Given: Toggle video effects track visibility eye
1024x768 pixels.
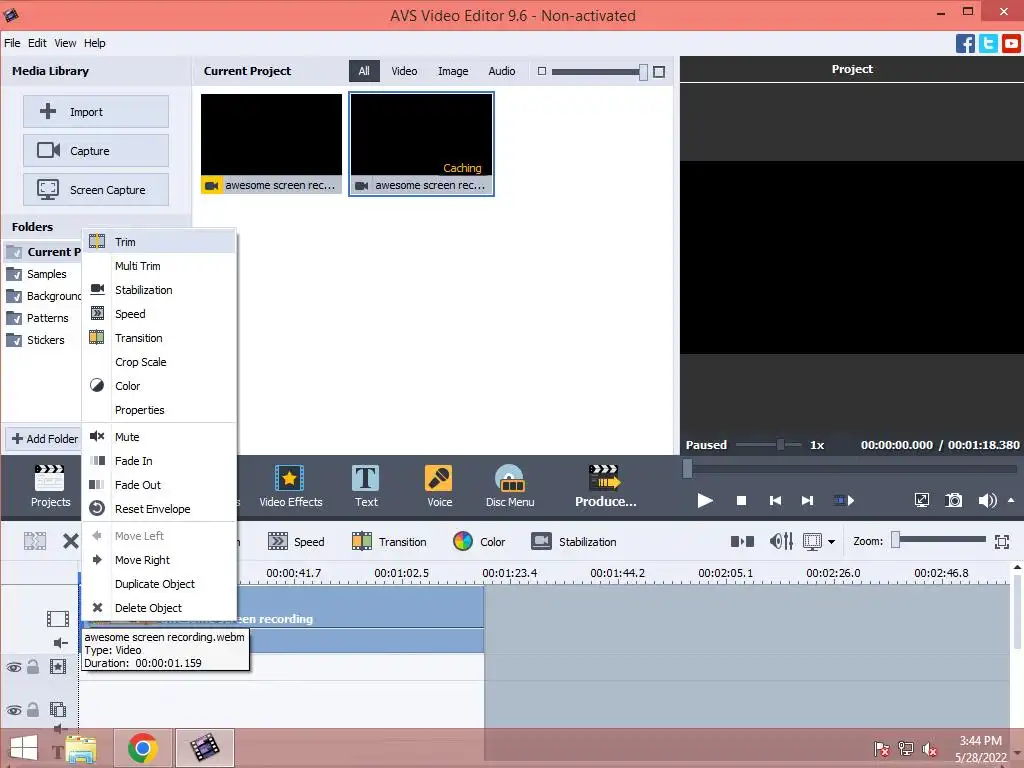Looking at the screenshot, I should point(14,667).
